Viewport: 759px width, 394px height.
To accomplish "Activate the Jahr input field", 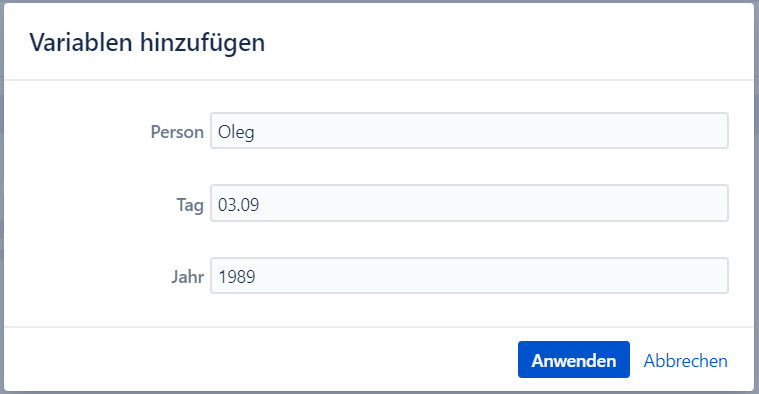I will (469, 276).
